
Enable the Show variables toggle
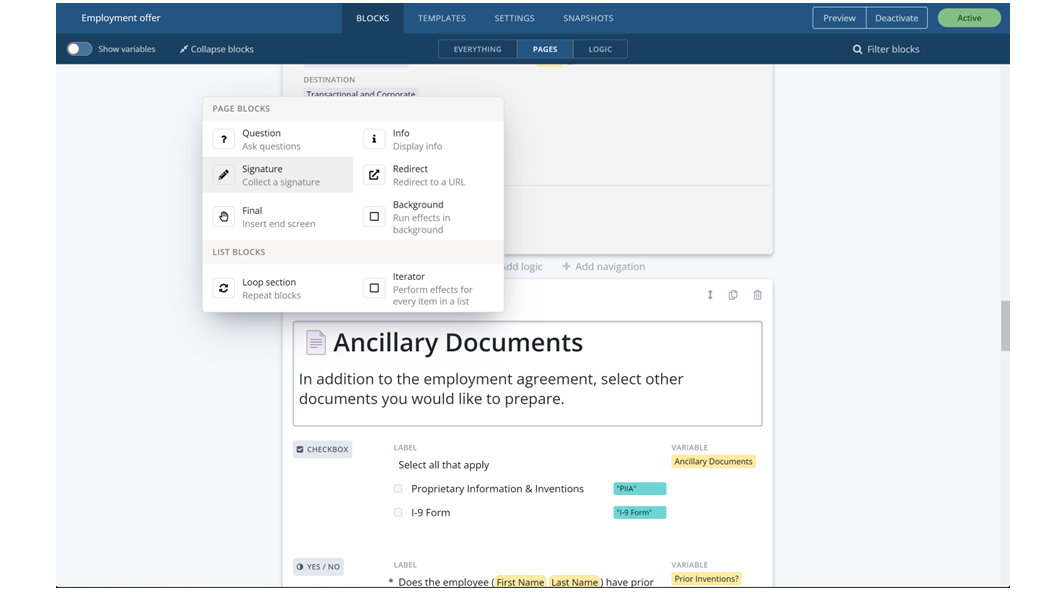[79, 48]
